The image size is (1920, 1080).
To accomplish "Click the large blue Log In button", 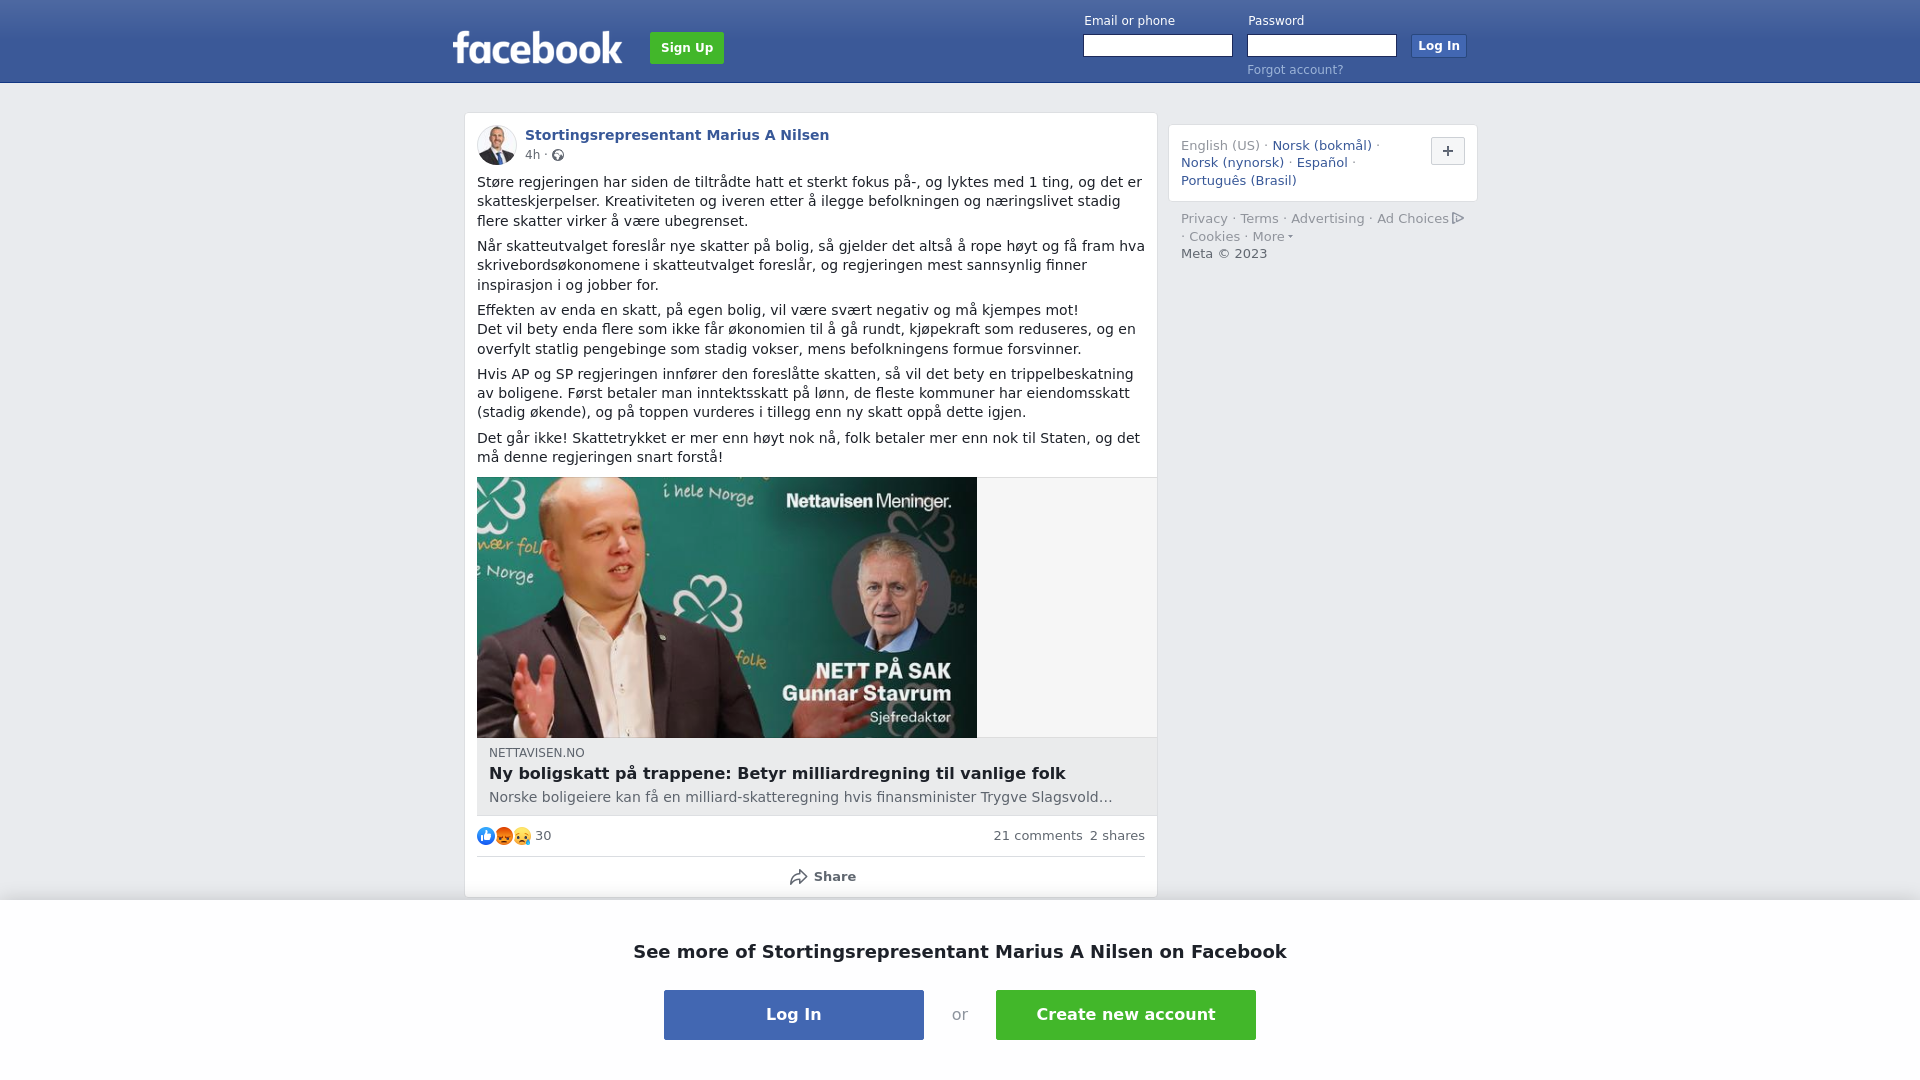I will [x=794, y=1015].
